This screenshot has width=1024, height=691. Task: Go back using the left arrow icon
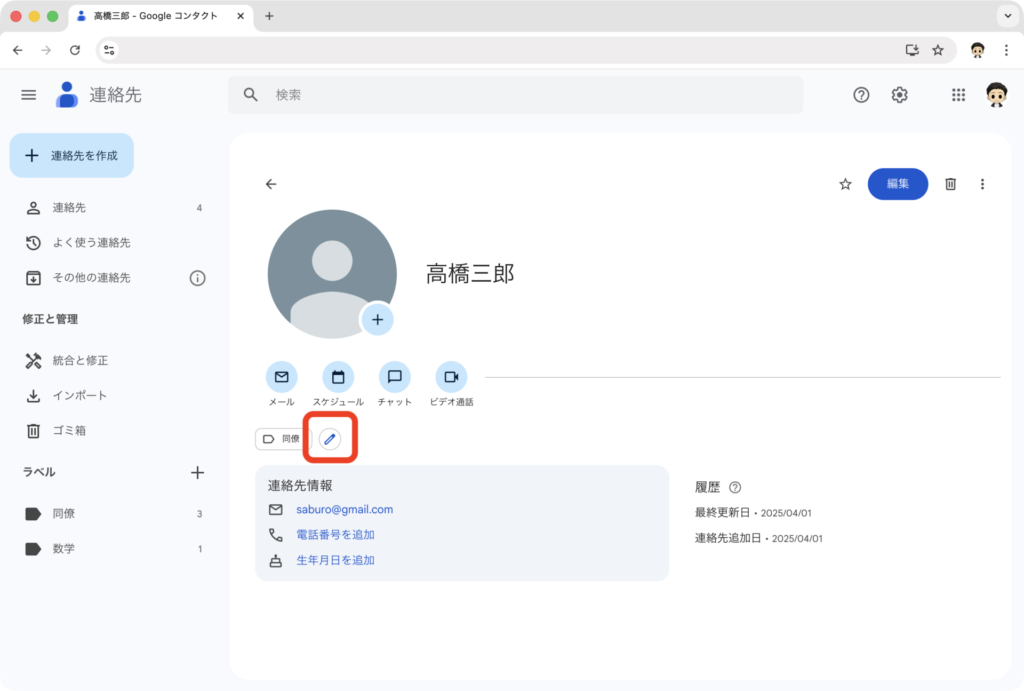point(269,184)
